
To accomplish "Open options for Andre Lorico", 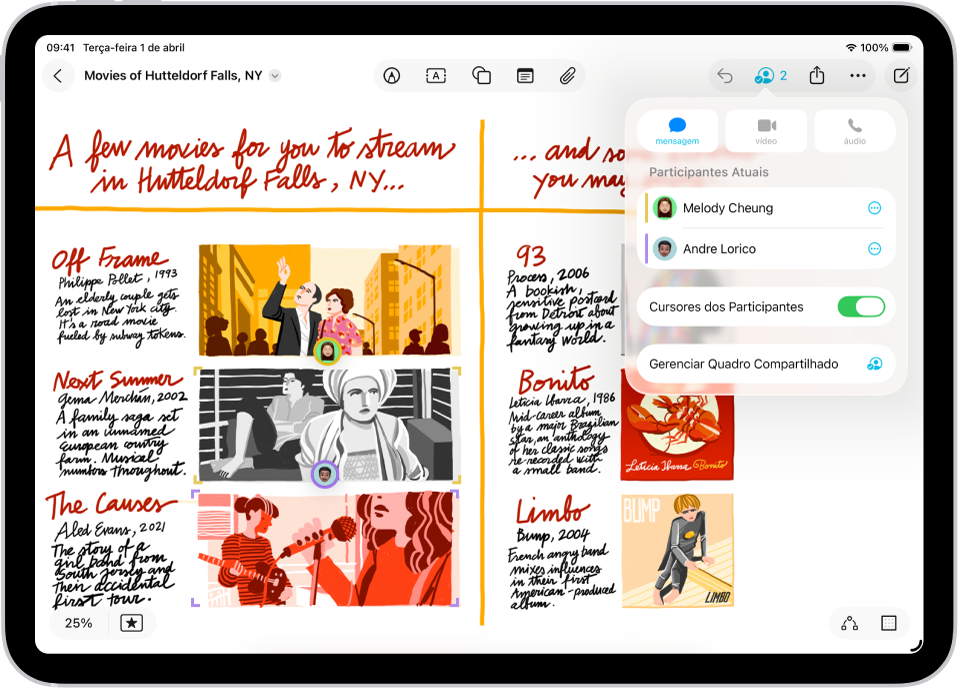I will click(875, 249).
